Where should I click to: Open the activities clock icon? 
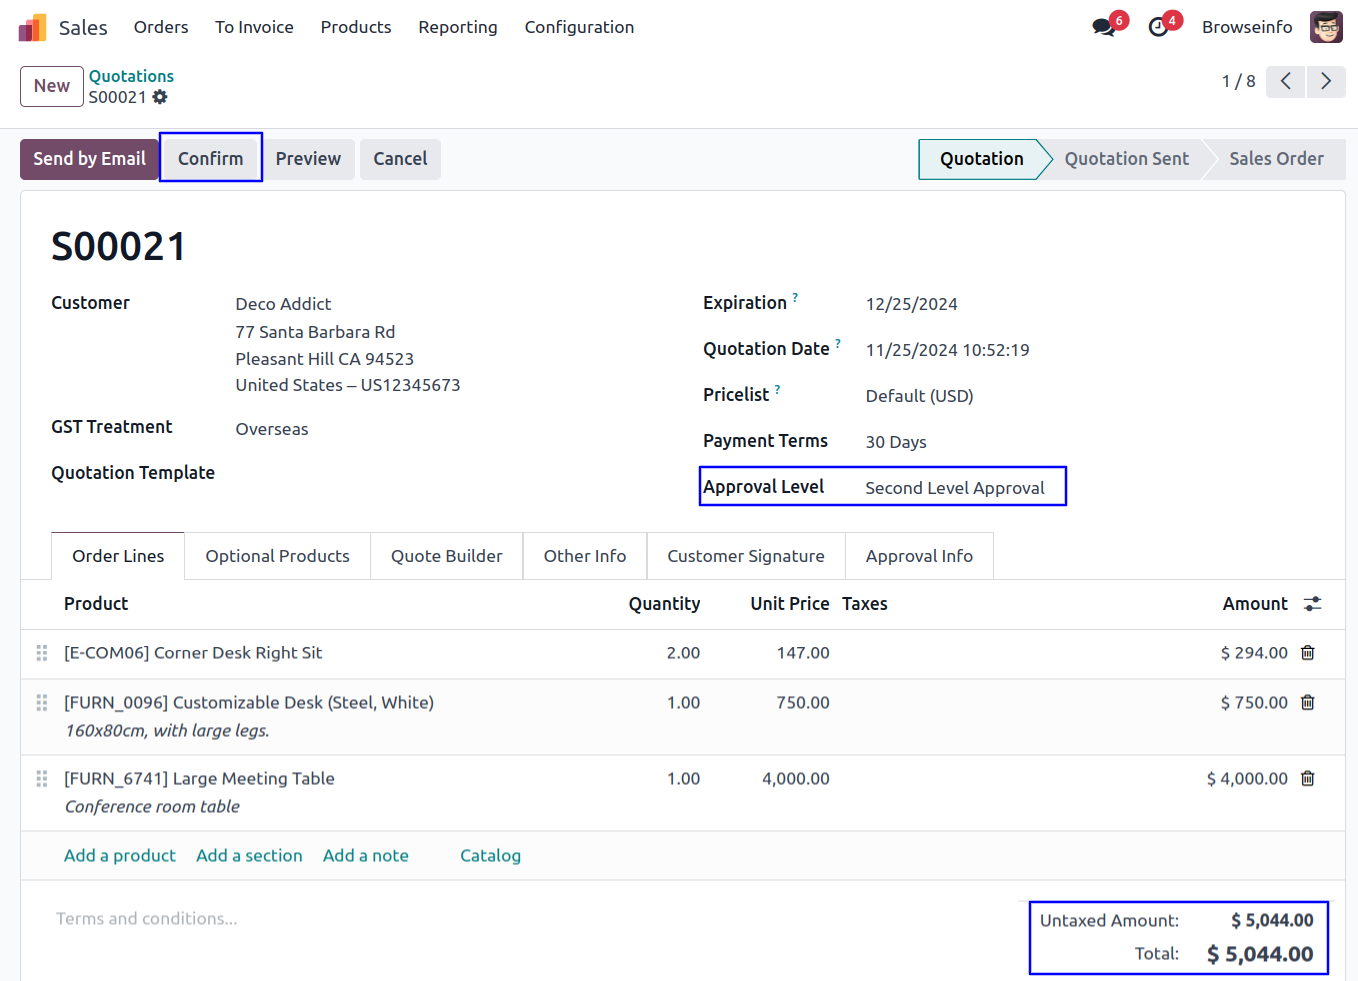[1158, 27]
